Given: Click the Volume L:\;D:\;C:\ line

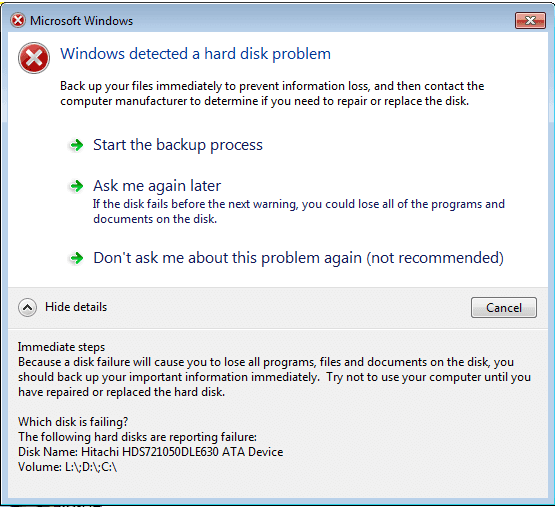Looking at the screenshot, I should coord(67,467).
